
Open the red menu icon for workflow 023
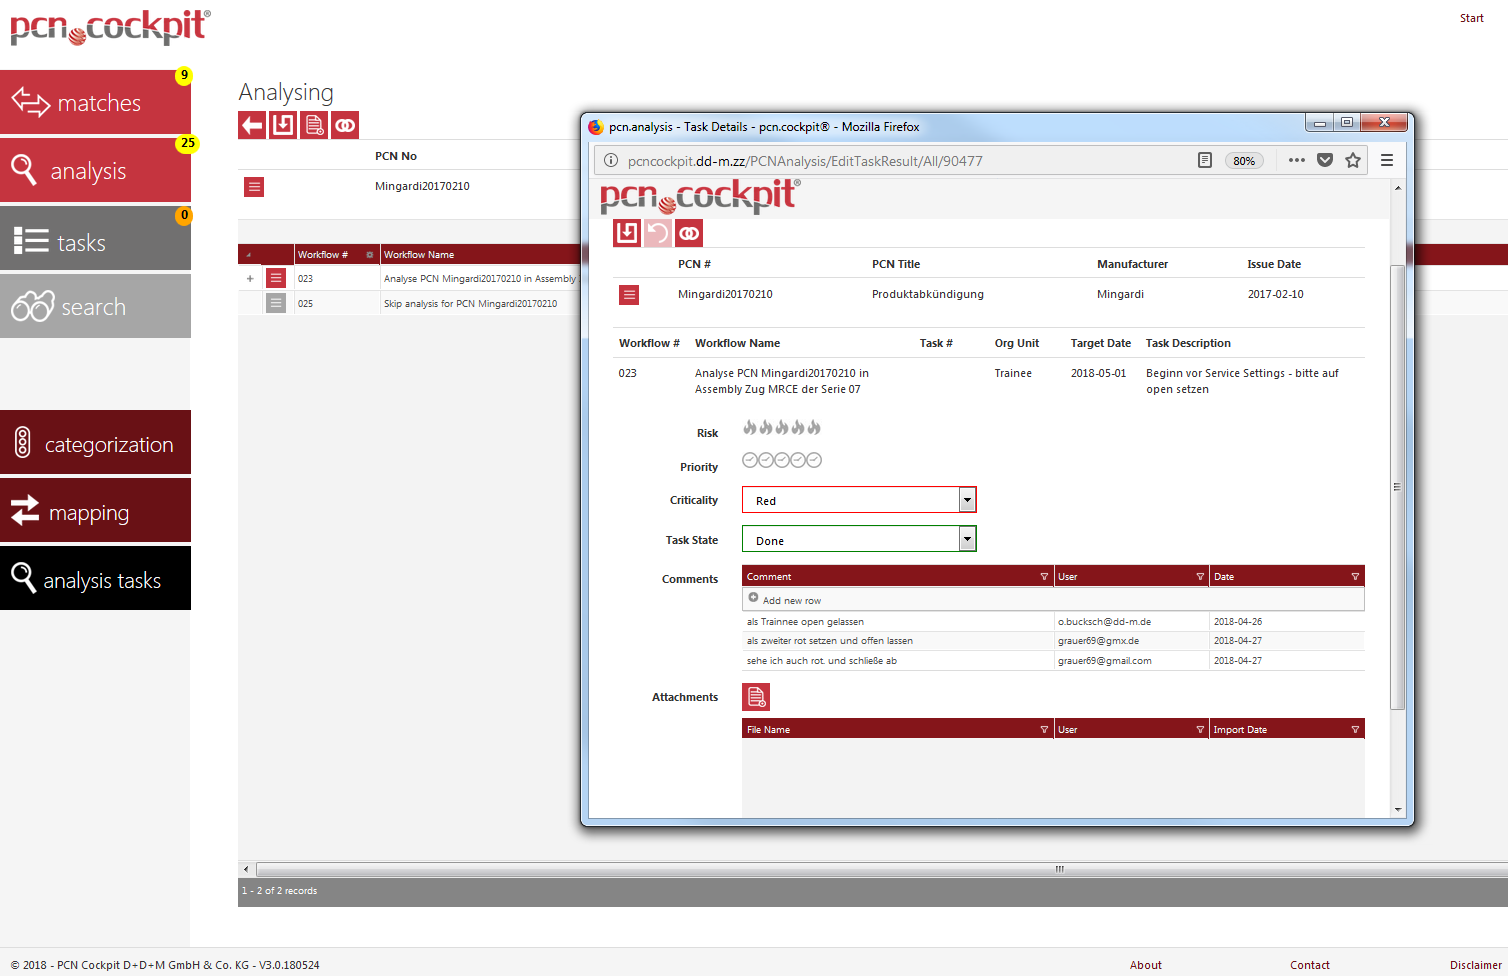[276, 278]
